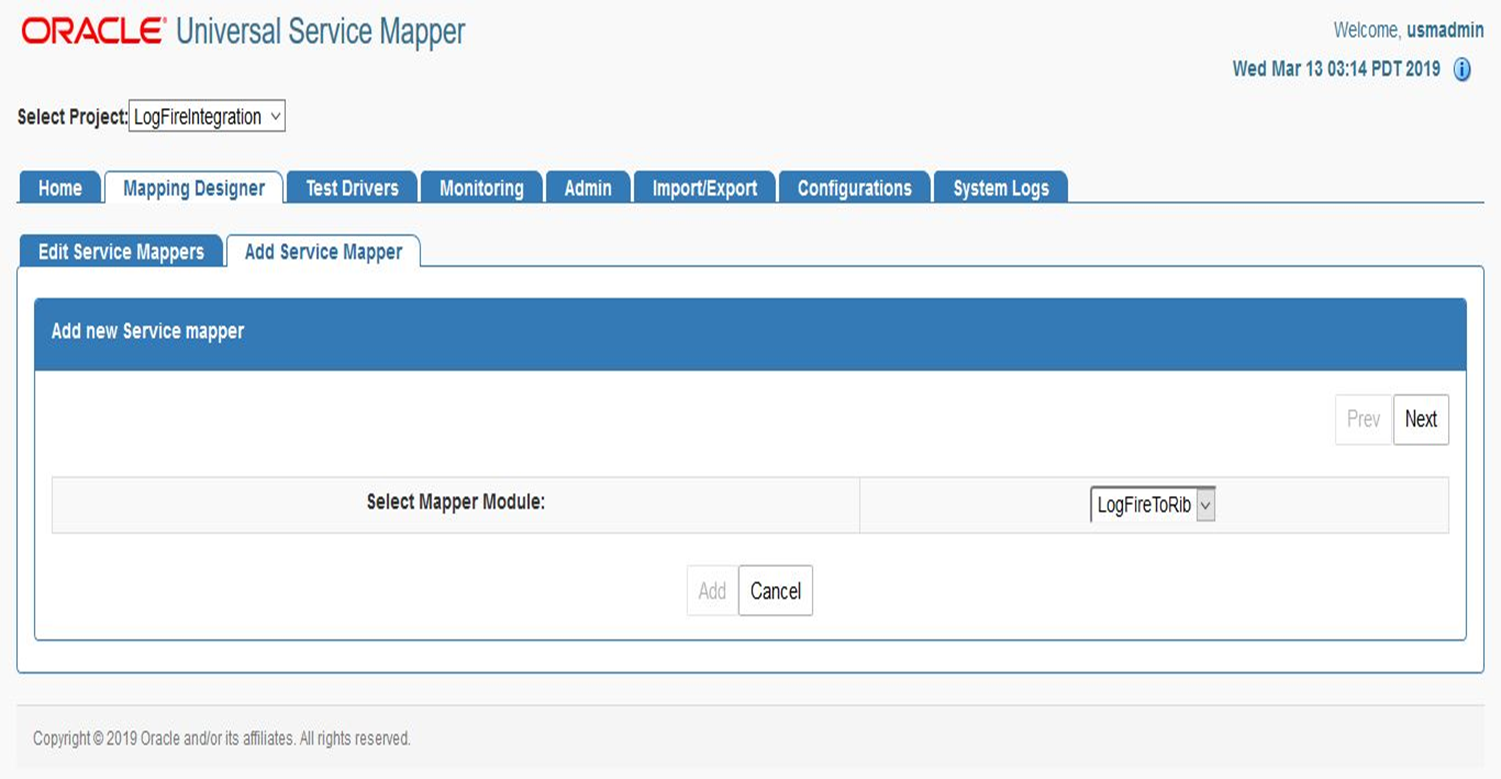The height and width of the screenshot is (779, 1501).
Task: Open the Admin tab
Action: pos(588,188)
